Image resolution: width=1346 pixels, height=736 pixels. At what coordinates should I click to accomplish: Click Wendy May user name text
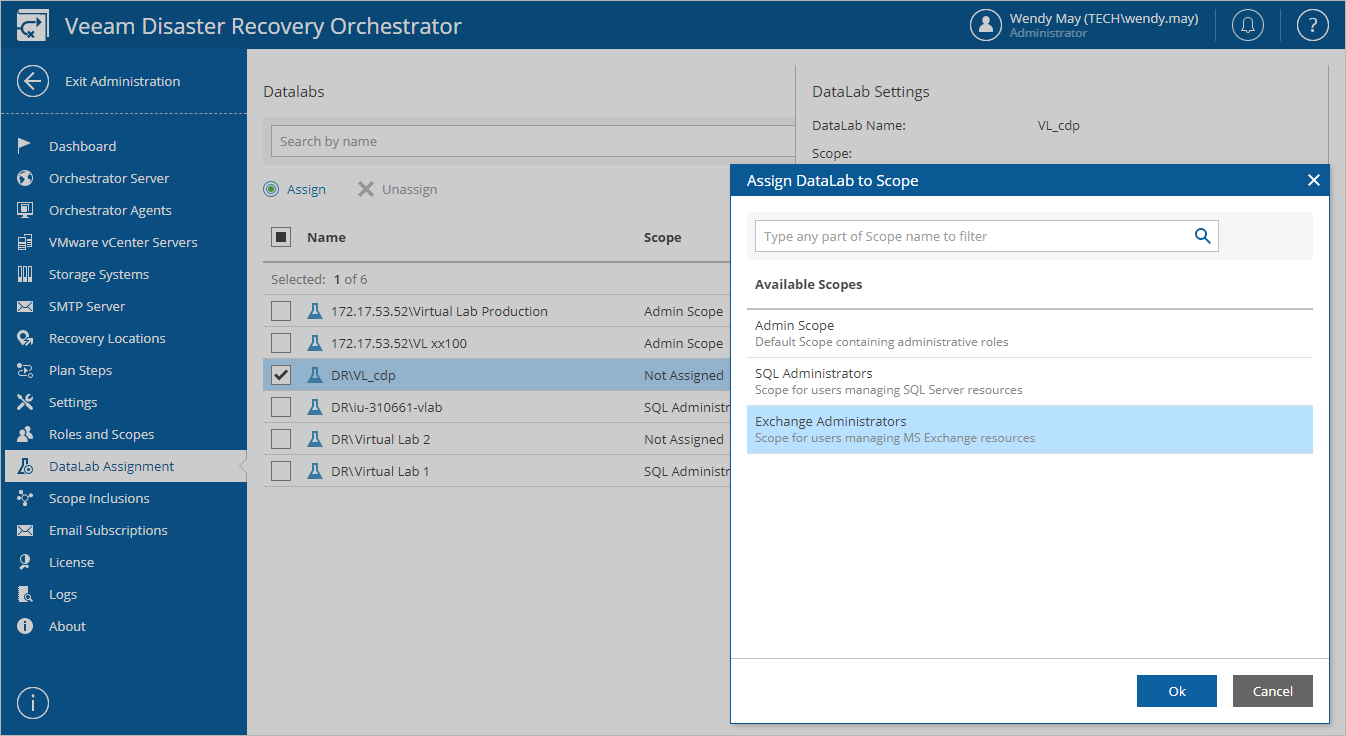click(1104, 18)
